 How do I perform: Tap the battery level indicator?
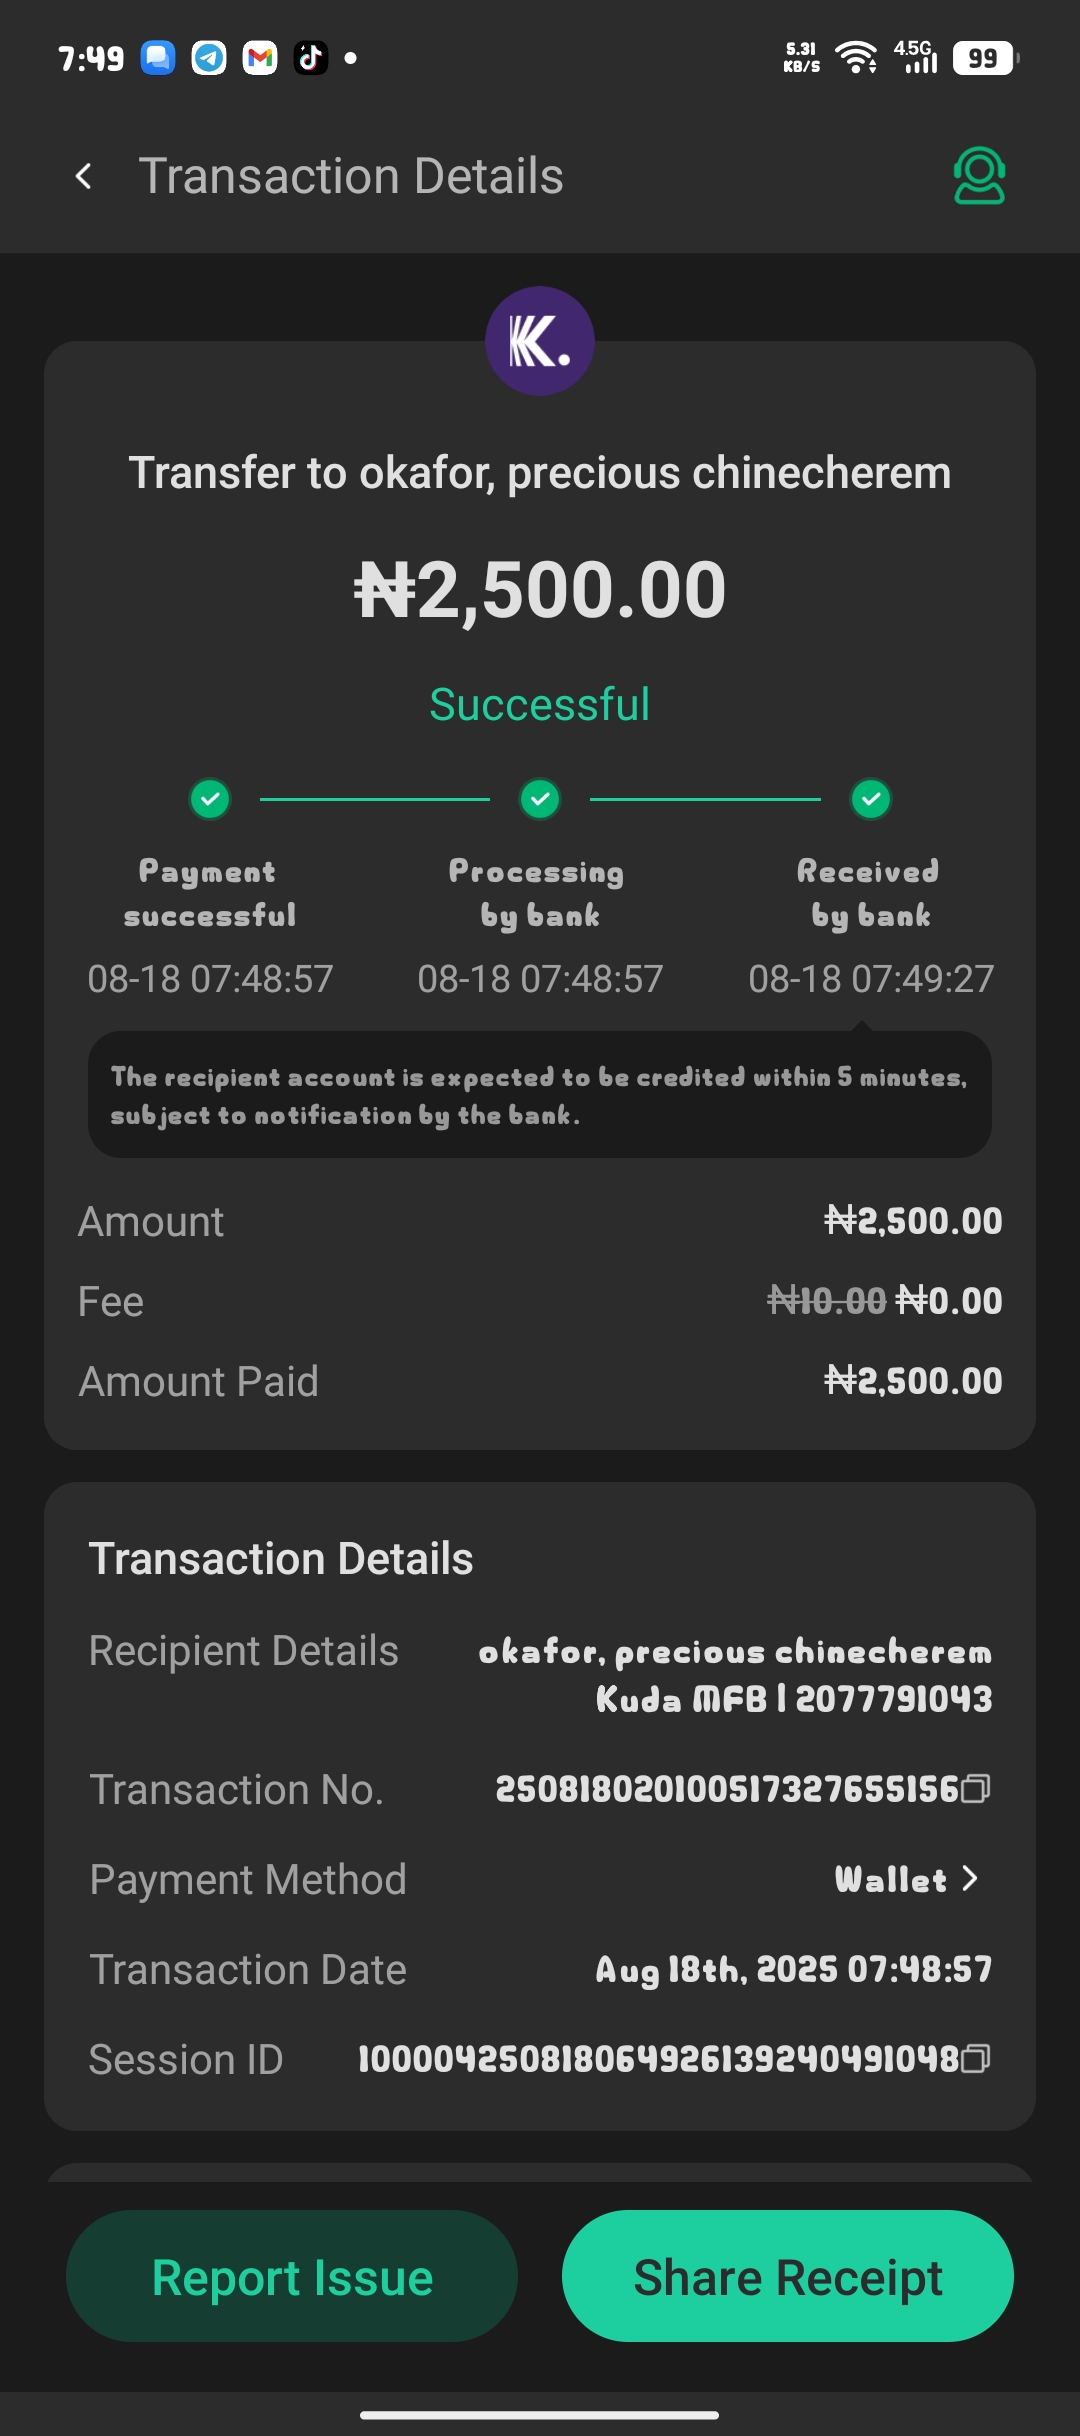984,58
